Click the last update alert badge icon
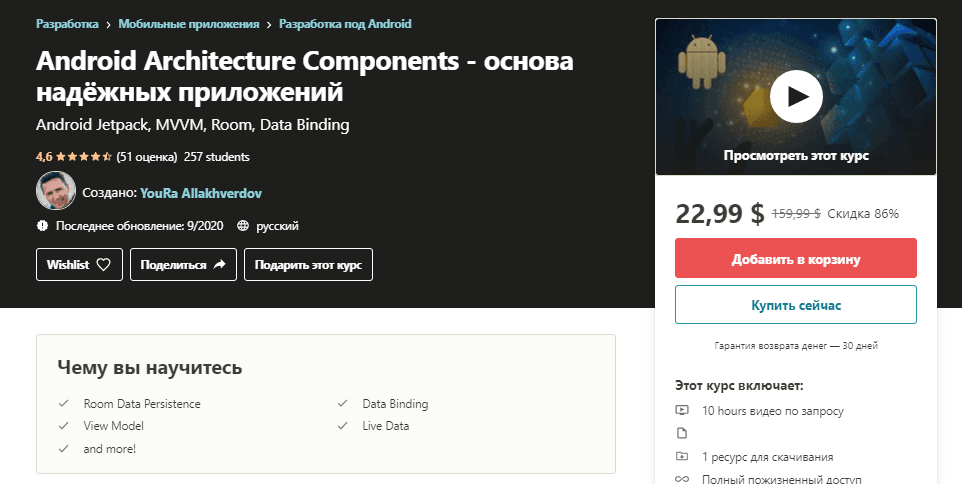The width and height of the screenshot is (962, 484). coord(42,226)
